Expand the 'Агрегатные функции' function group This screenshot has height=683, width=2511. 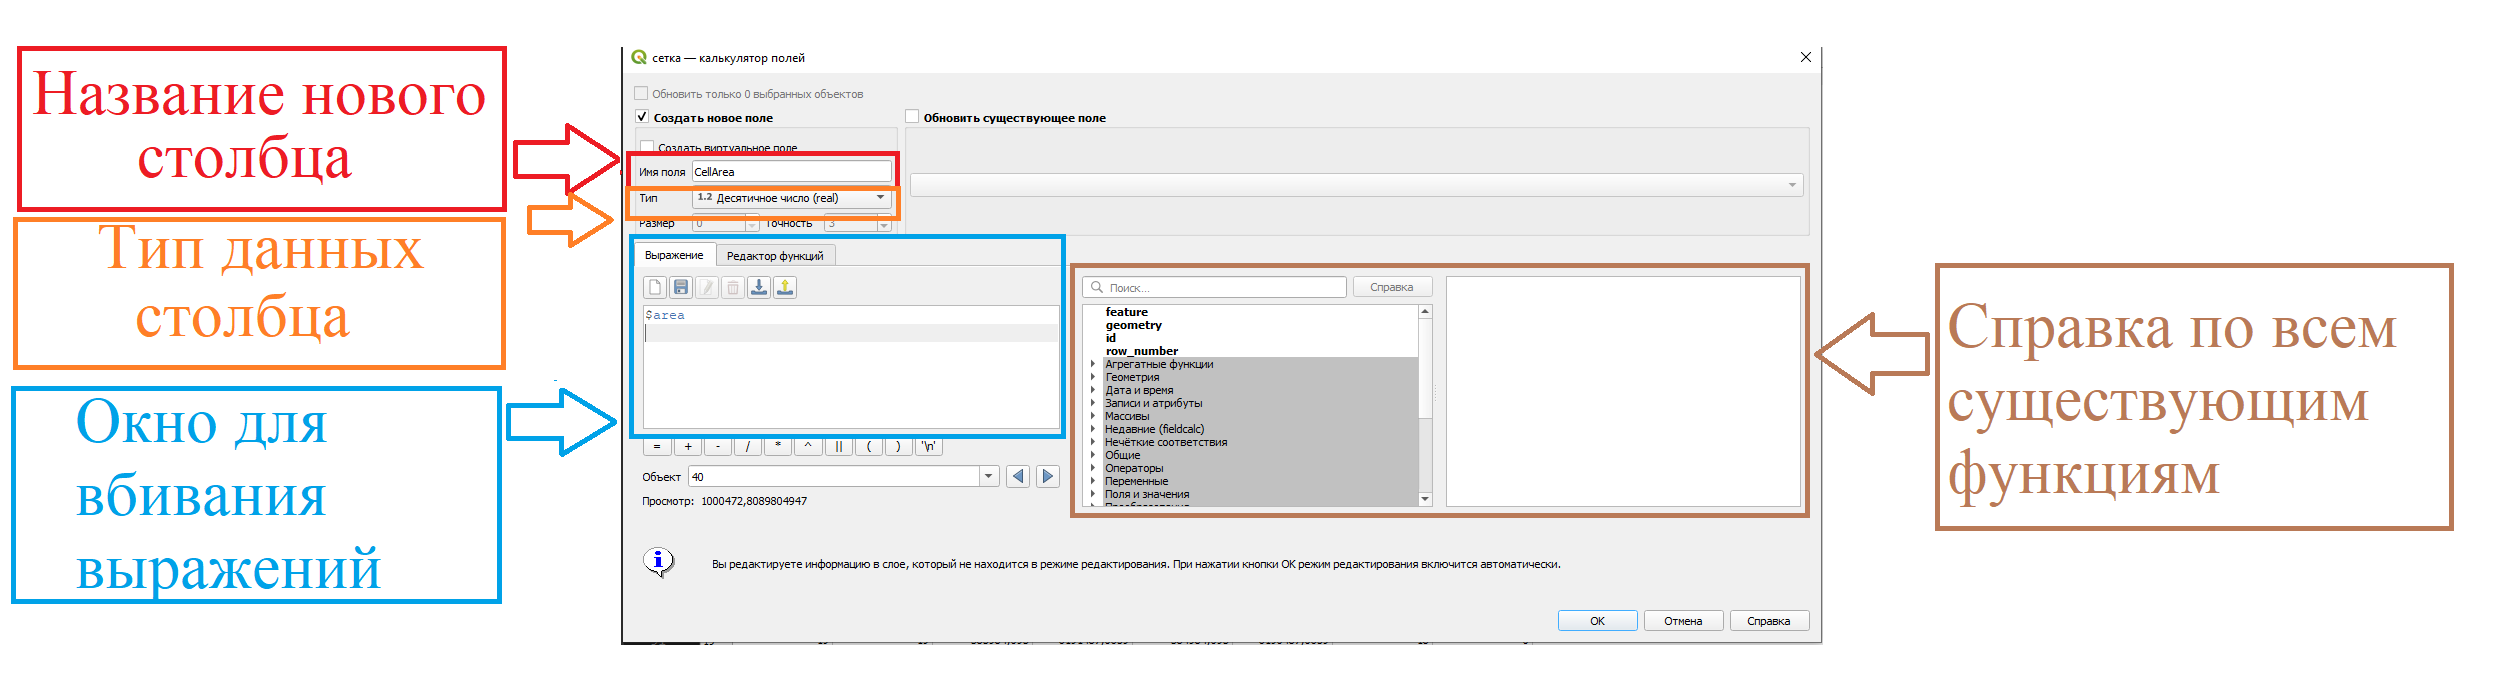[x=1093, y=365]
